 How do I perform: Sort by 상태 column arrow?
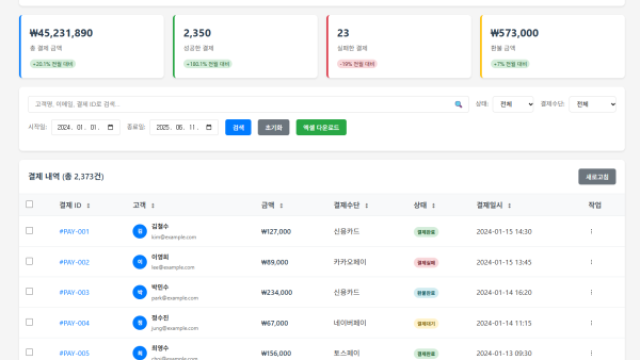coord(433,206)
